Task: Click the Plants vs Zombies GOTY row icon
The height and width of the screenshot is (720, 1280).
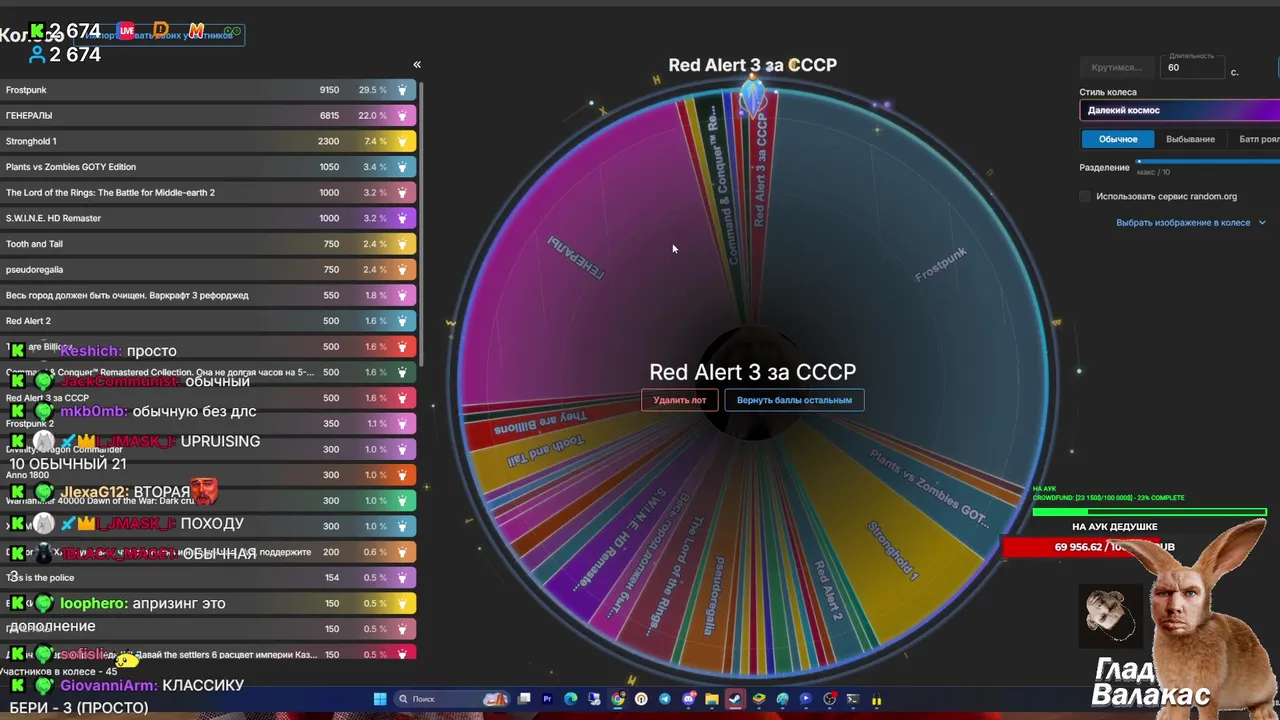Action: click(x=402, y=167)
